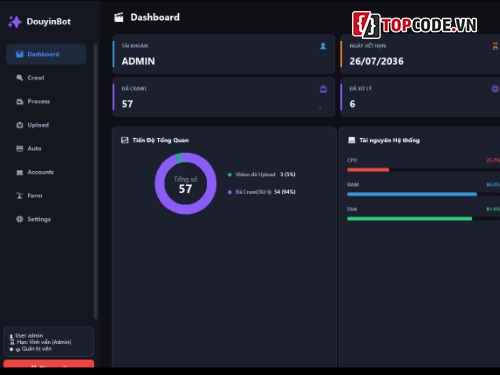Click the Auto sidebar icon
The width and height of the screenshot is (500, 375).
pyautogui.click(x=20, y=148)
